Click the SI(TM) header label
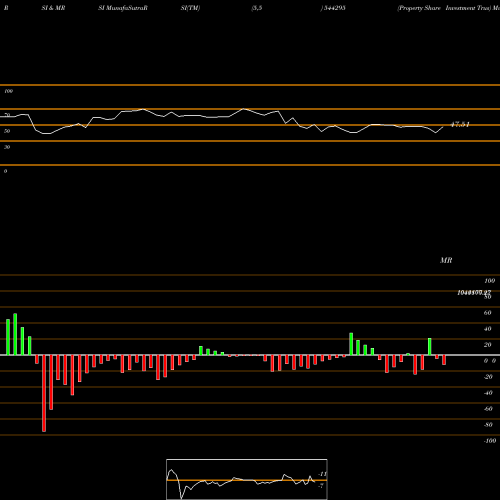500x500 pixels. [190, 8]
